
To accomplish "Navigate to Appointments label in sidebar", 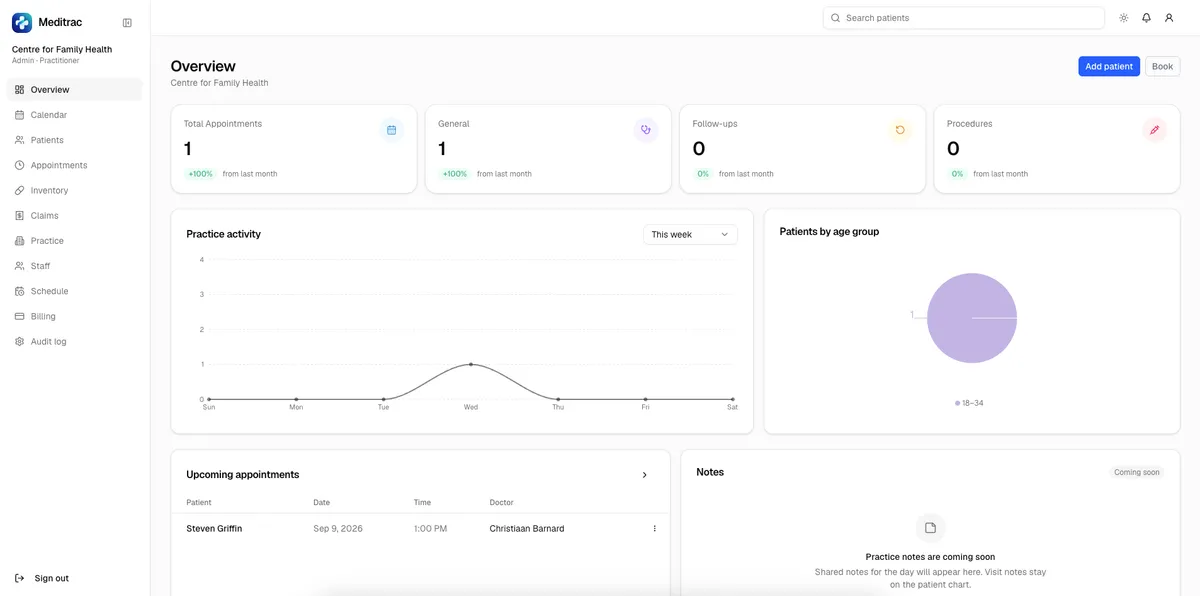I will pyautogui.click(x=59, y=165).
